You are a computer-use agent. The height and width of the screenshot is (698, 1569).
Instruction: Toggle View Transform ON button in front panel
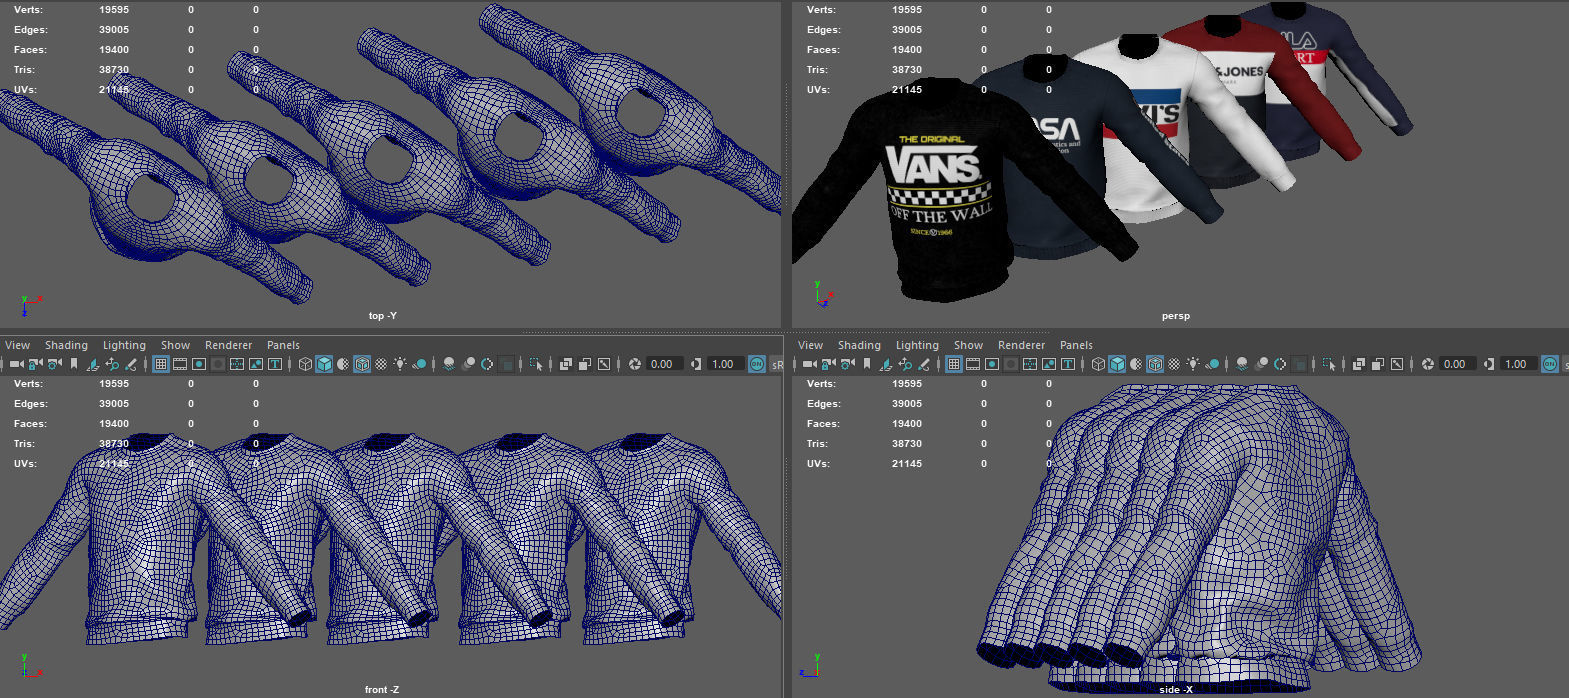pyautogui.click(x=757, y=364)
